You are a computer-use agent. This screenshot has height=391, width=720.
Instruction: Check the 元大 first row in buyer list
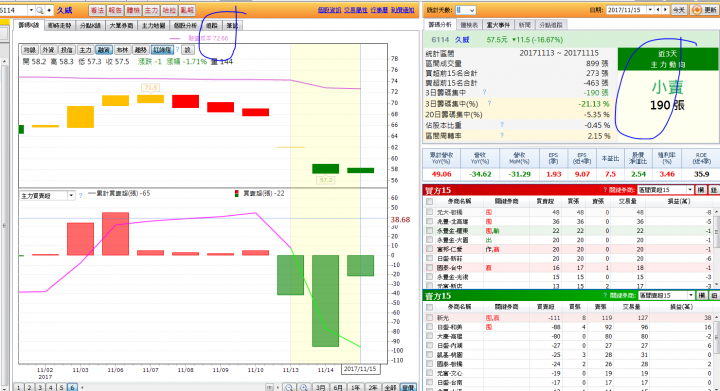[429, 212]
